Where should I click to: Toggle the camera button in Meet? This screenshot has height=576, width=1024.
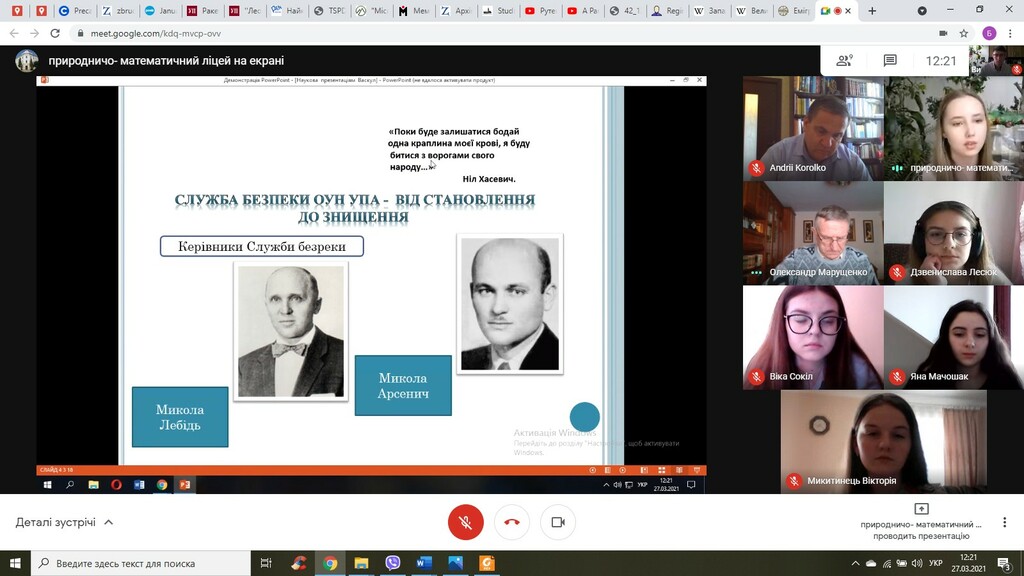(558, 522)
